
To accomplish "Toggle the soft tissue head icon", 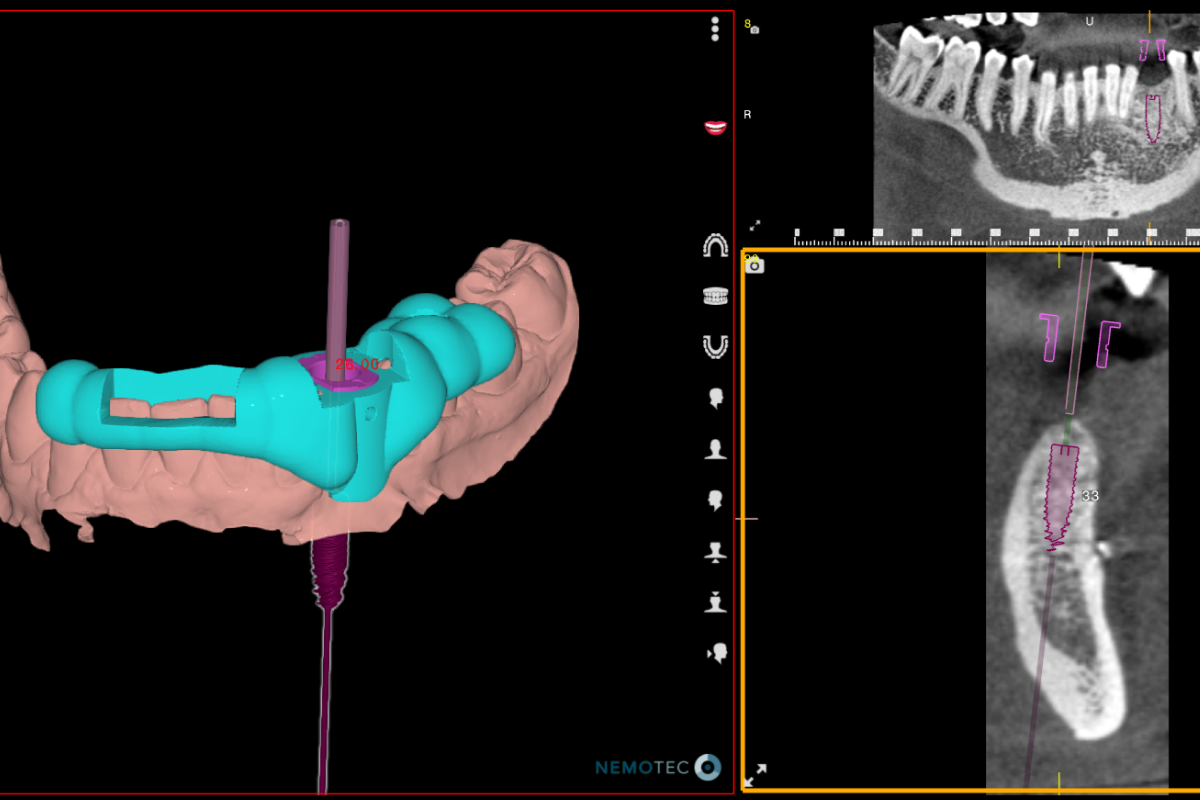I will (715, 553).
